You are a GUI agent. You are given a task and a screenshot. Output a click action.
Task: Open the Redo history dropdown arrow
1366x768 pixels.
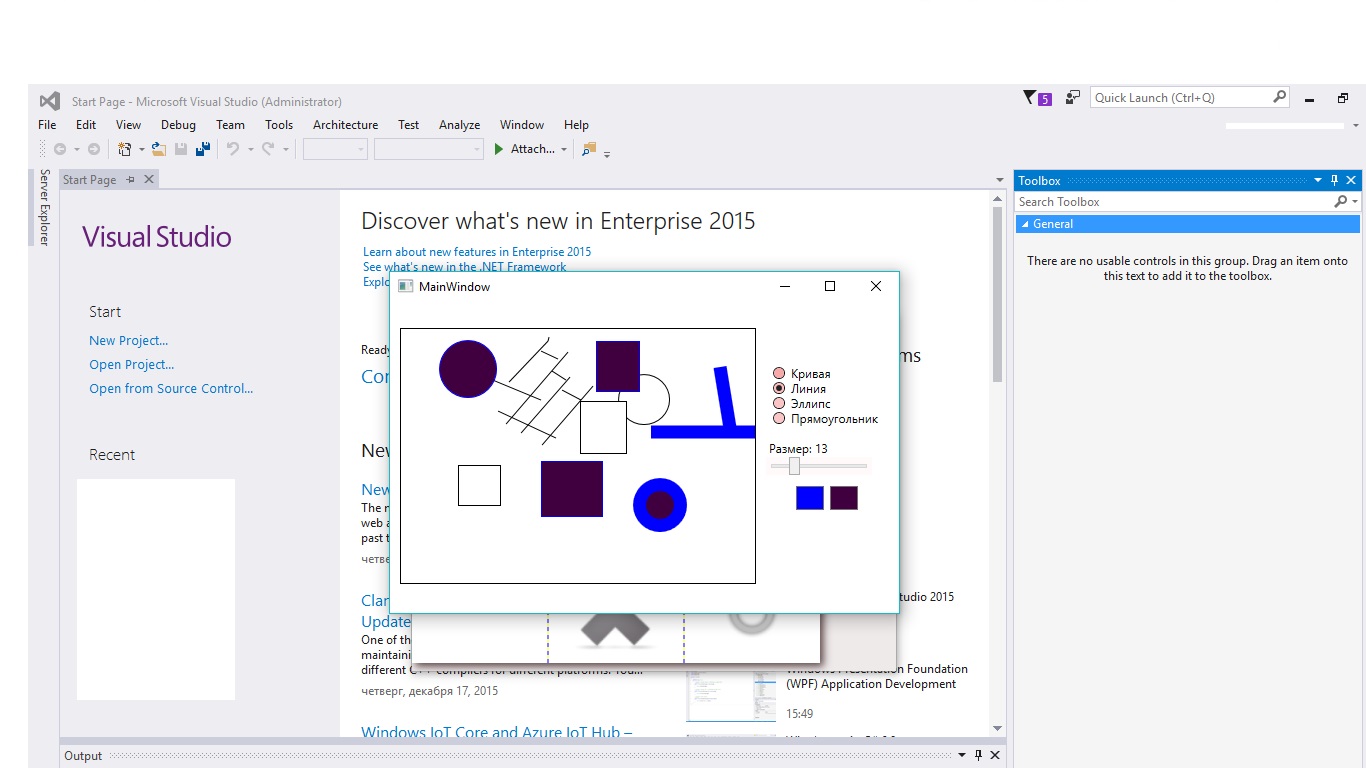(x=285, y=150)
